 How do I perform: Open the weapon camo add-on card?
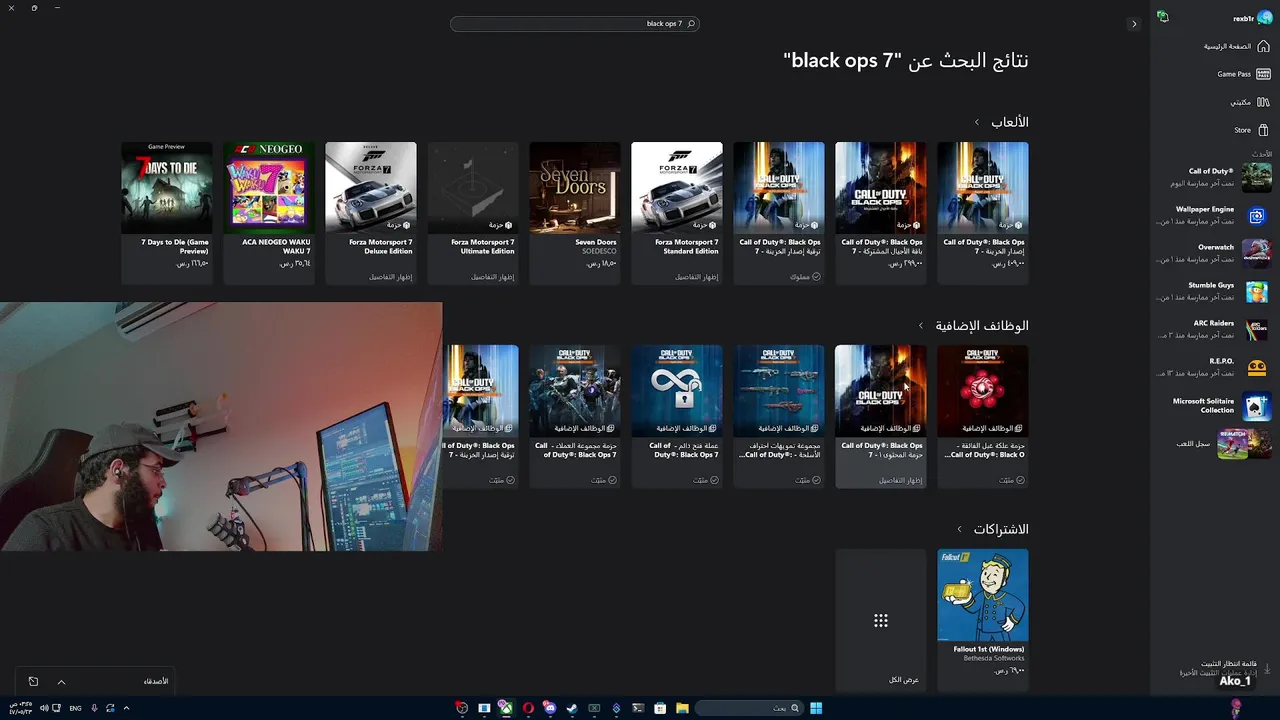[779, 416]
